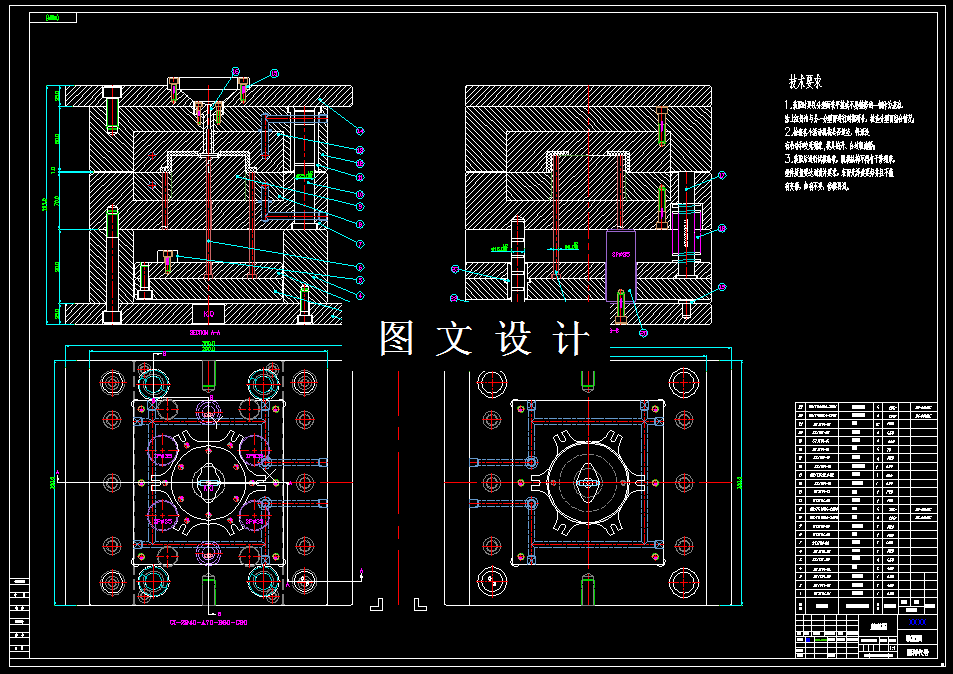
Task: Pick part balloon 20 below SP#35 block
Action: (643, 333)
